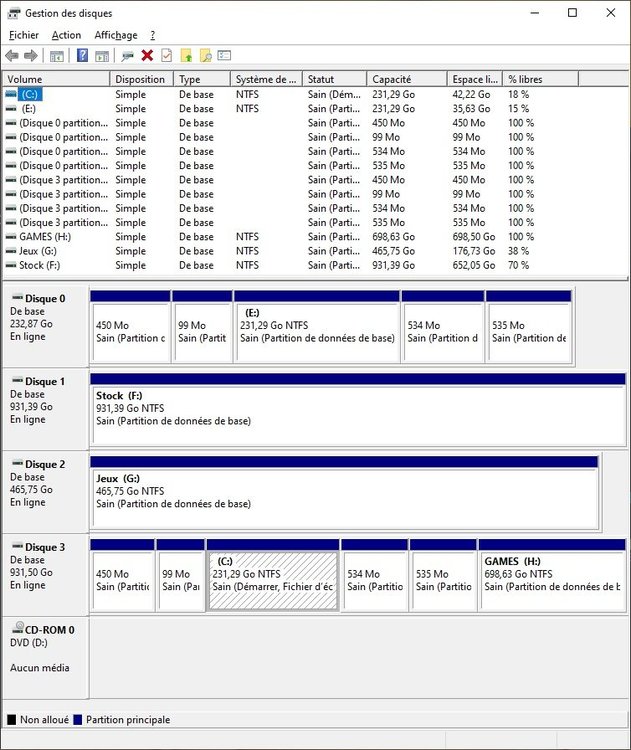Viewport: 631px width, 750px height.
Task: Sort by the Disposition column header
Action: click(x=141, y=79)
